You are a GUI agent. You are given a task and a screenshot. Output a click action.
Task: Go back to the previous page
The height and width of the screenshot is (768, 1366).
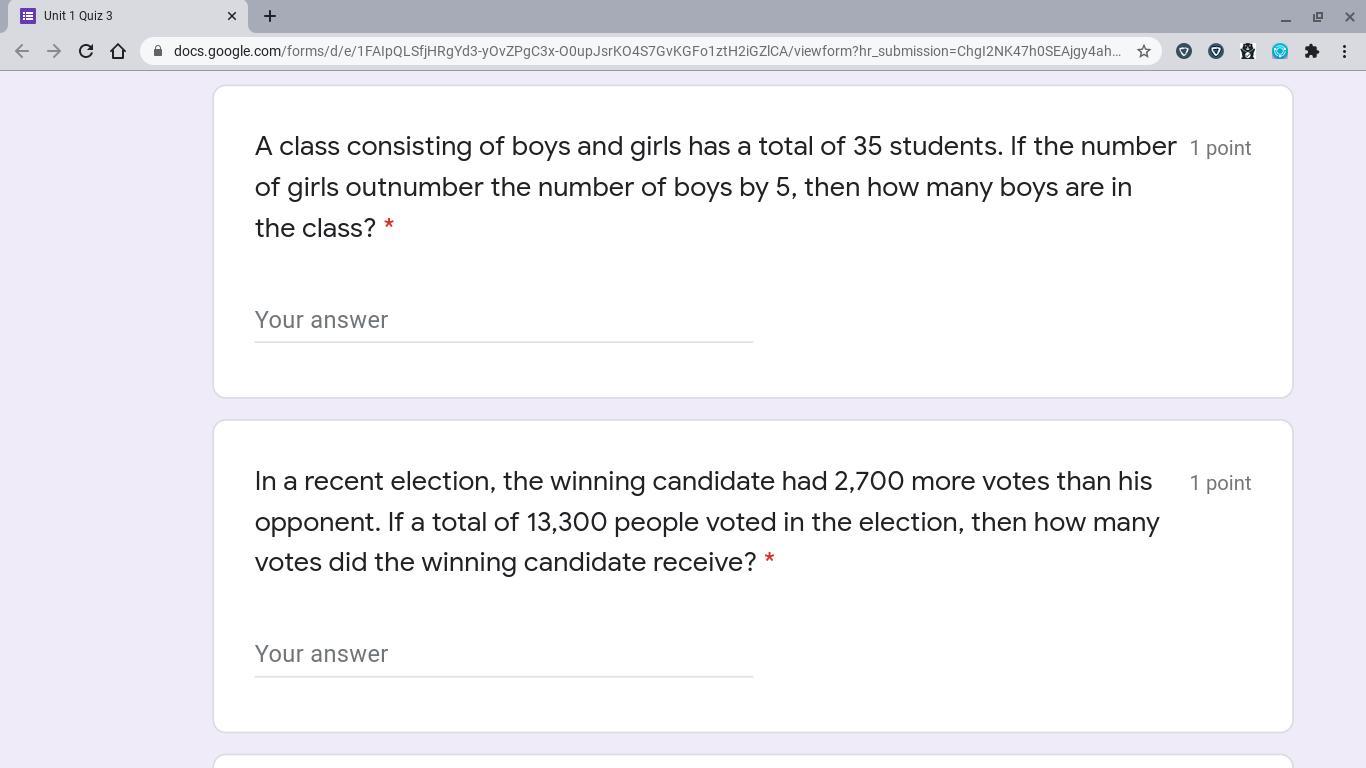pyautogui.click(x=22, y=51)
